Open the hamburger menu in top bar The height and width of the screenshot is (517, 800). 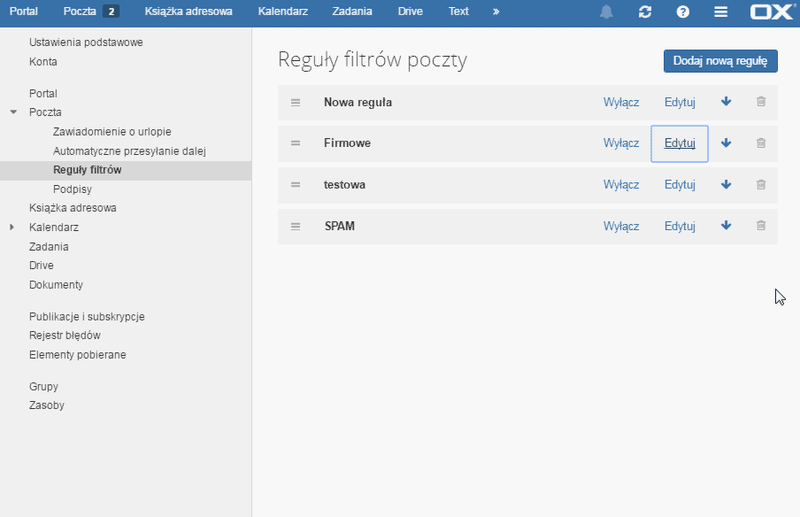tap(720, 12)
